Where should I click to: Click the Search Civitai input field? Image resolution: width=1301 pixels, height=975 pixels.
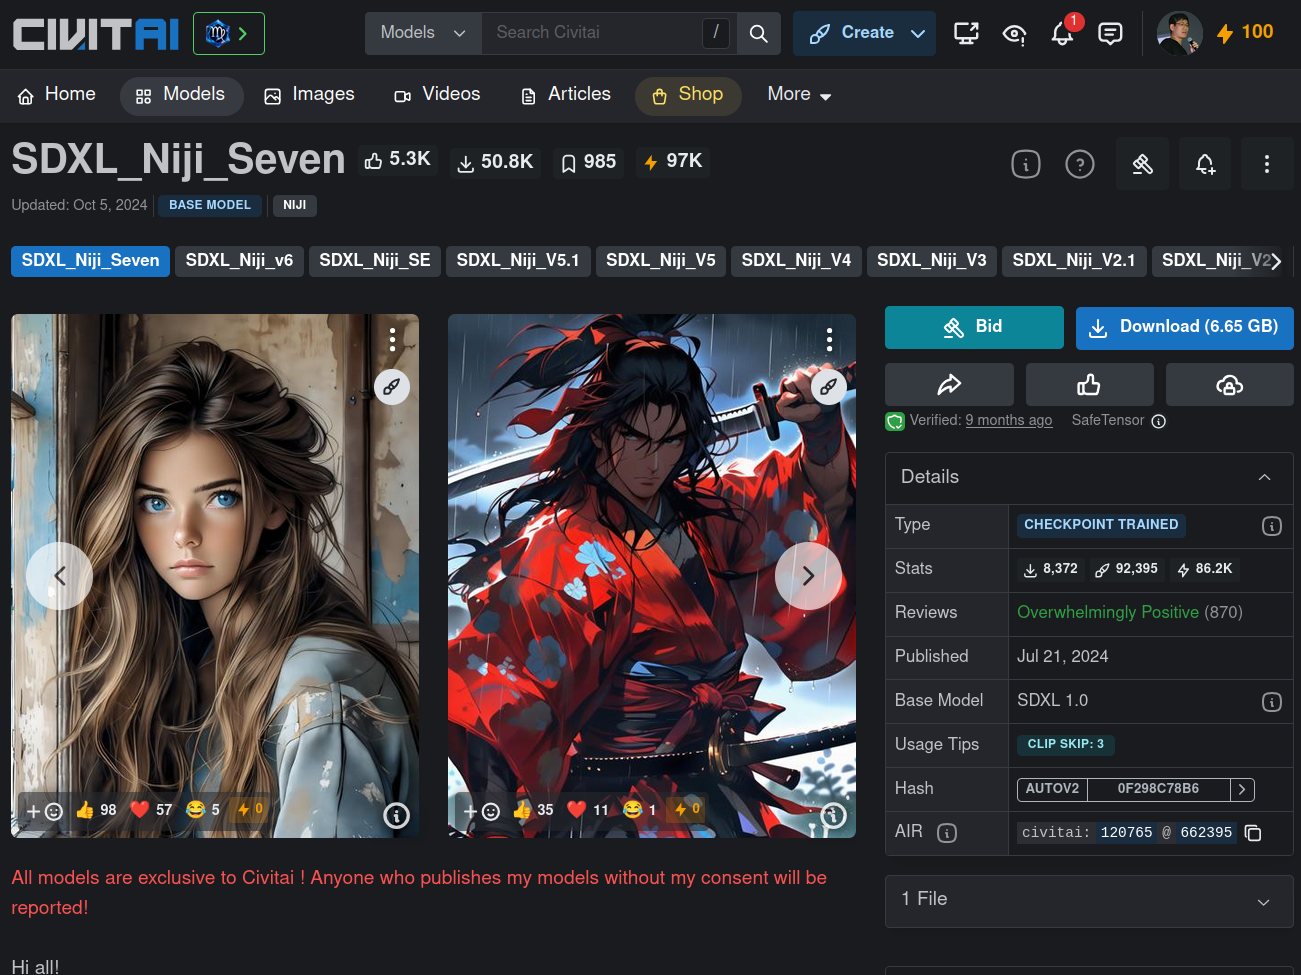tap(592, 33)
